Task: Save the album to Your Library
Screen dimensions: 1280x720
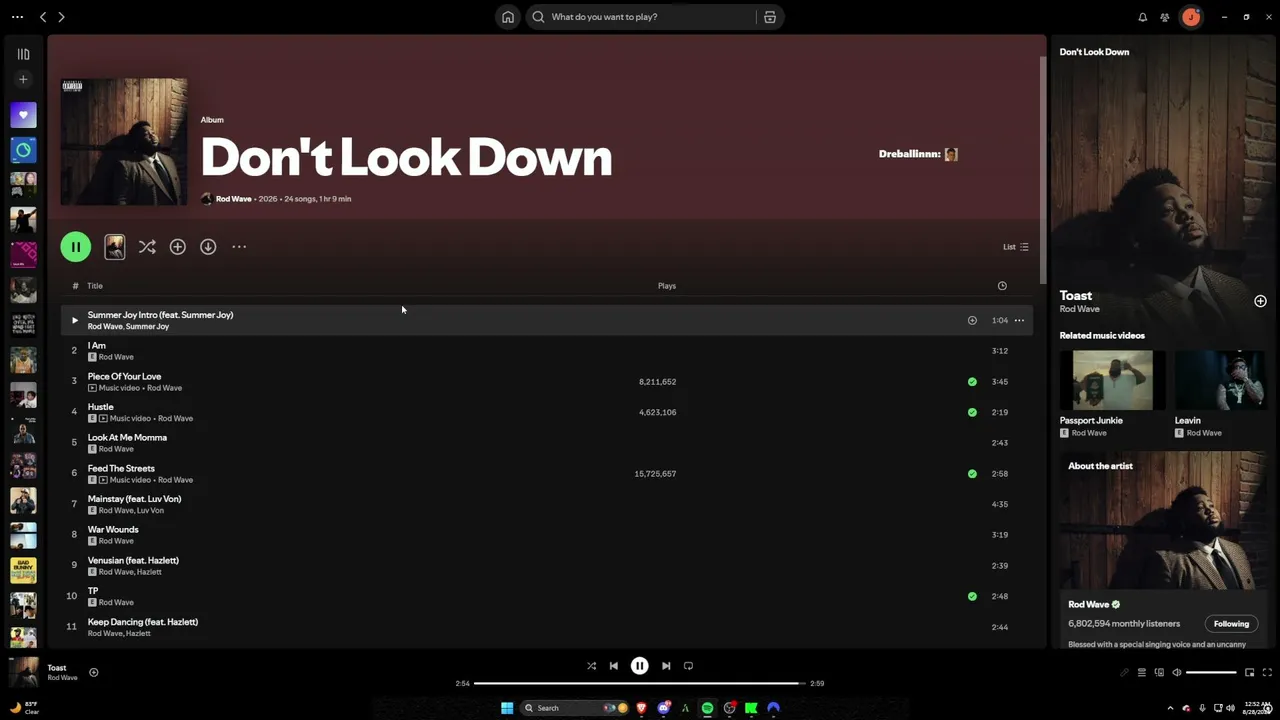Action: 178,247
